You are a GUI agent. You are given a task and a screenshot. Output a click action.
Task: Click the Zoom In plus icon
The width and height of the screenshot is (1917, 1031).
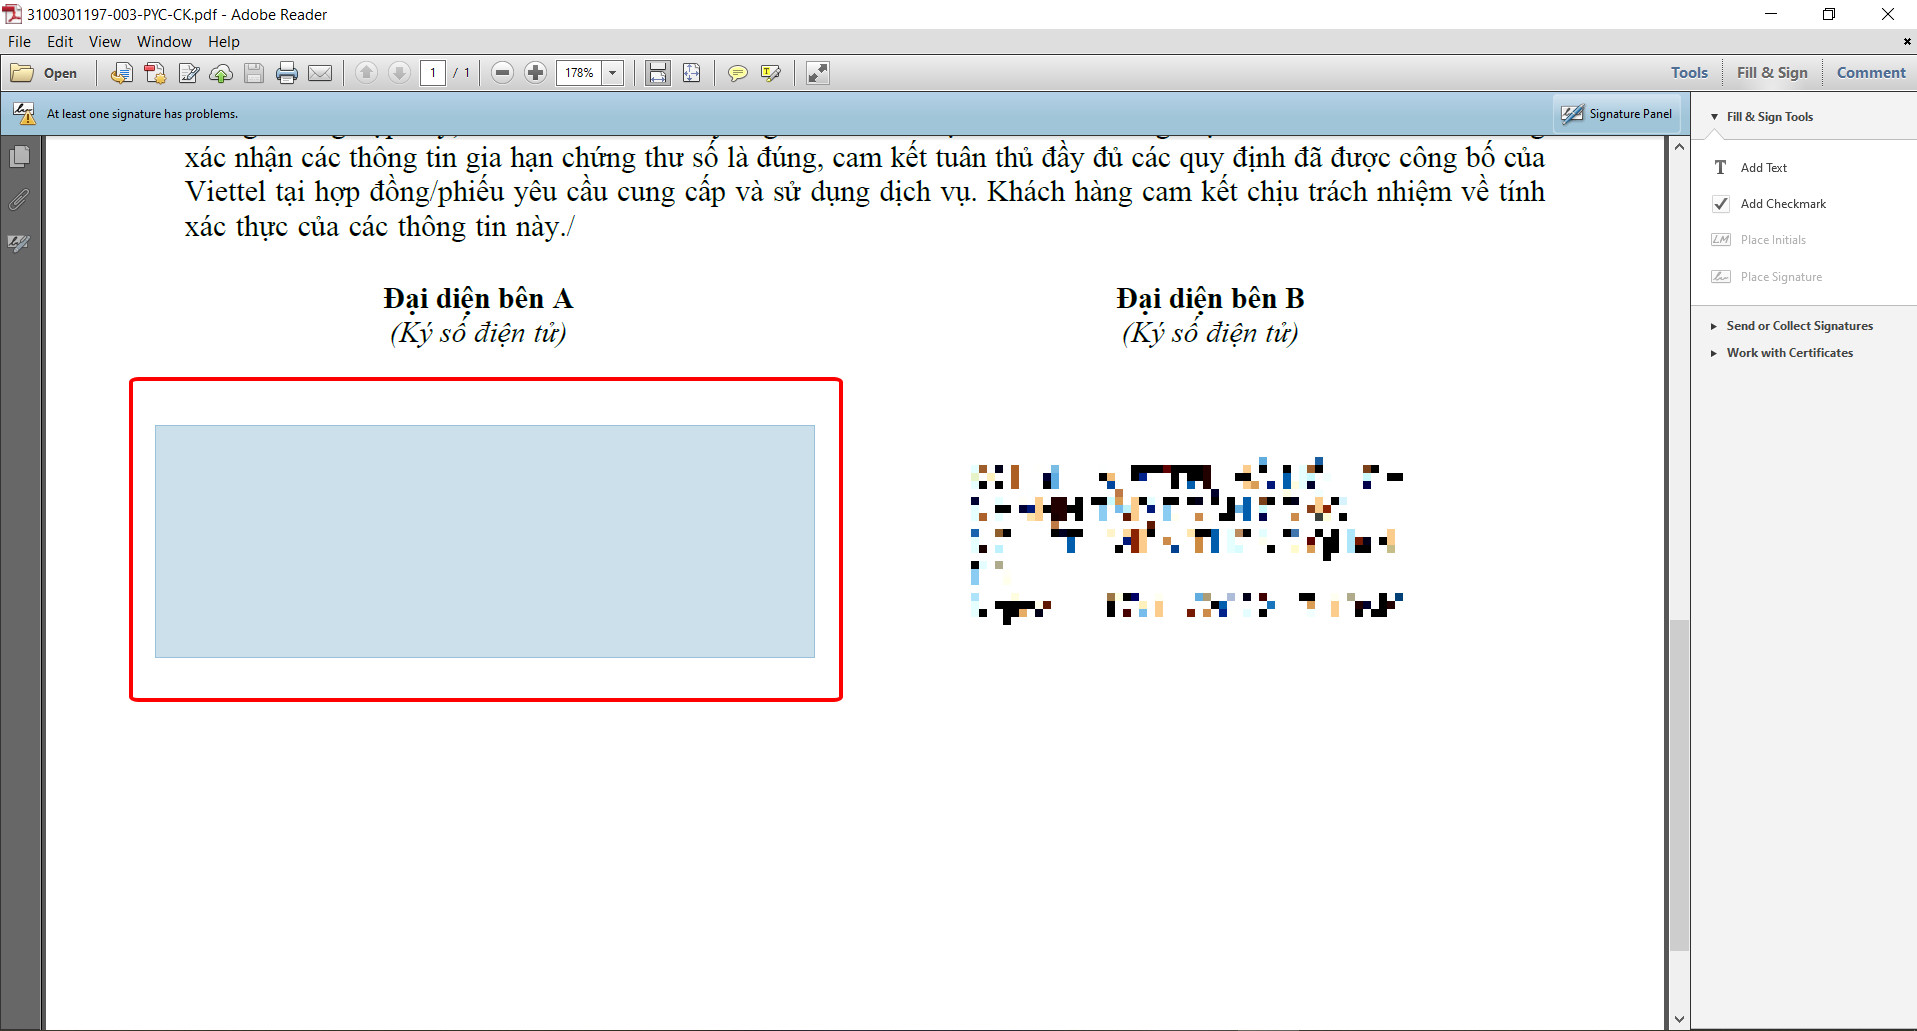536,73
